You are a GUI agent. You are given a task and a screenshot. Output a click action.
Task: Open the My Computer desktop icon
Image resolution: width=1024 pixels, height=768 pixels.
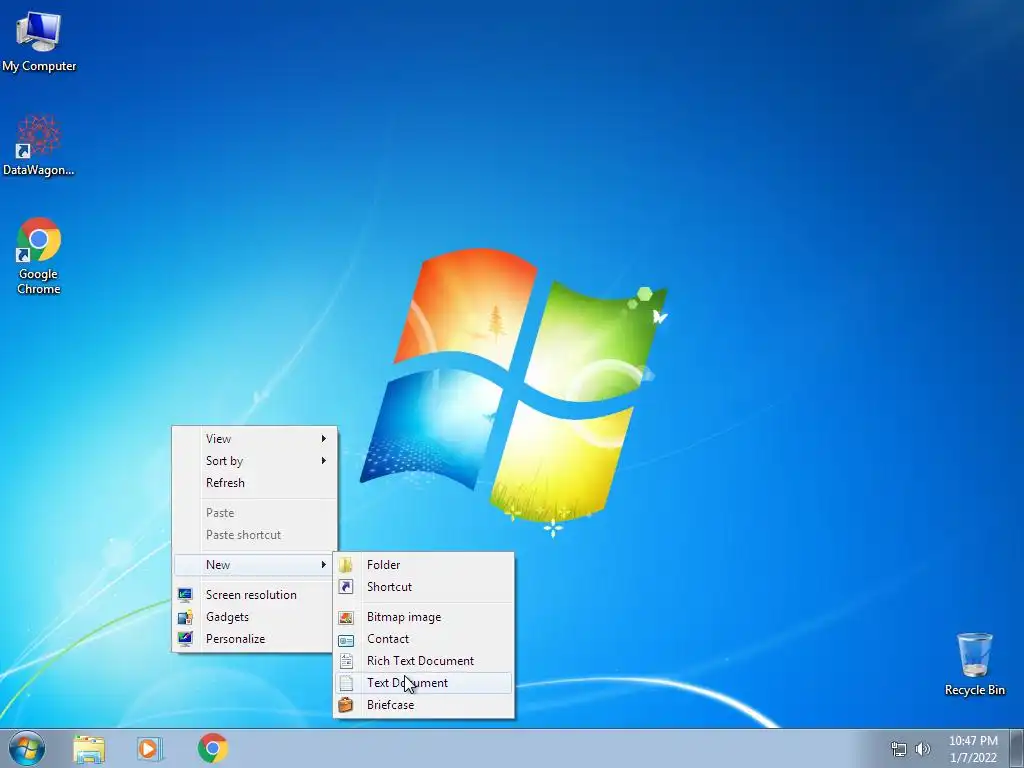39,42
